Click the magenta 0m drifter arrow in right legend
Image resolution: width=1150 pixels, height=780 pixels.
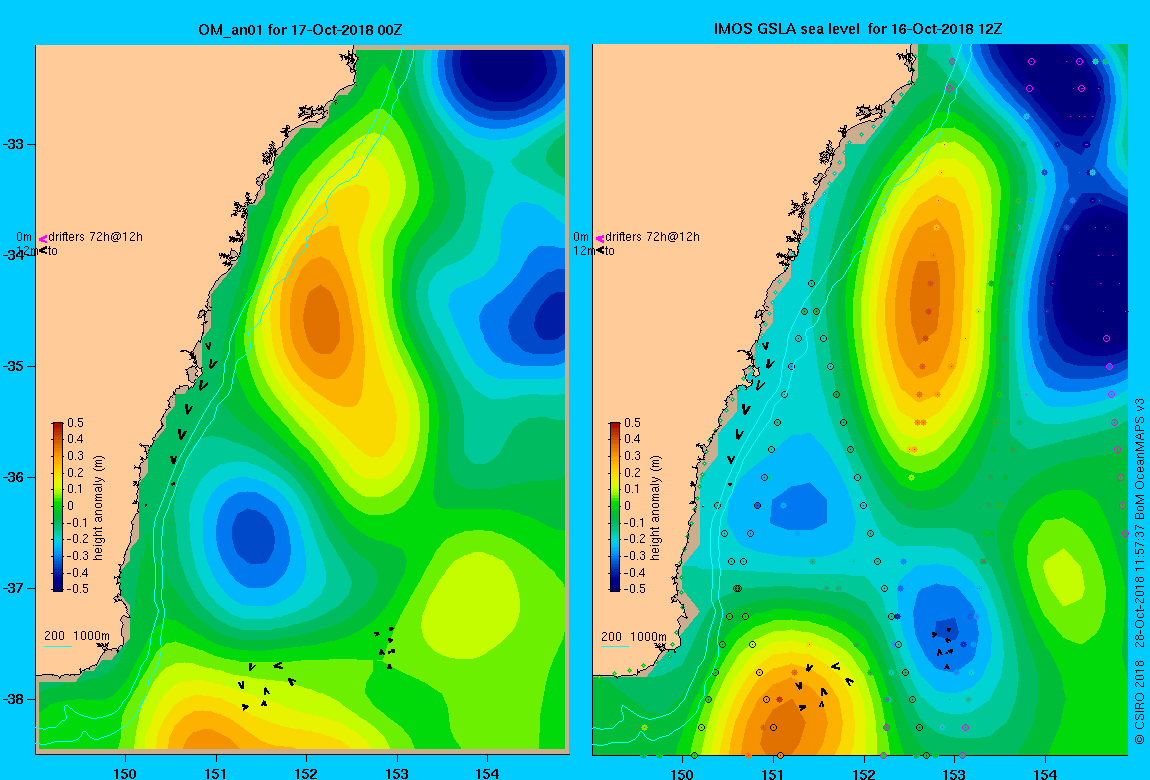(x=600, y=238)
